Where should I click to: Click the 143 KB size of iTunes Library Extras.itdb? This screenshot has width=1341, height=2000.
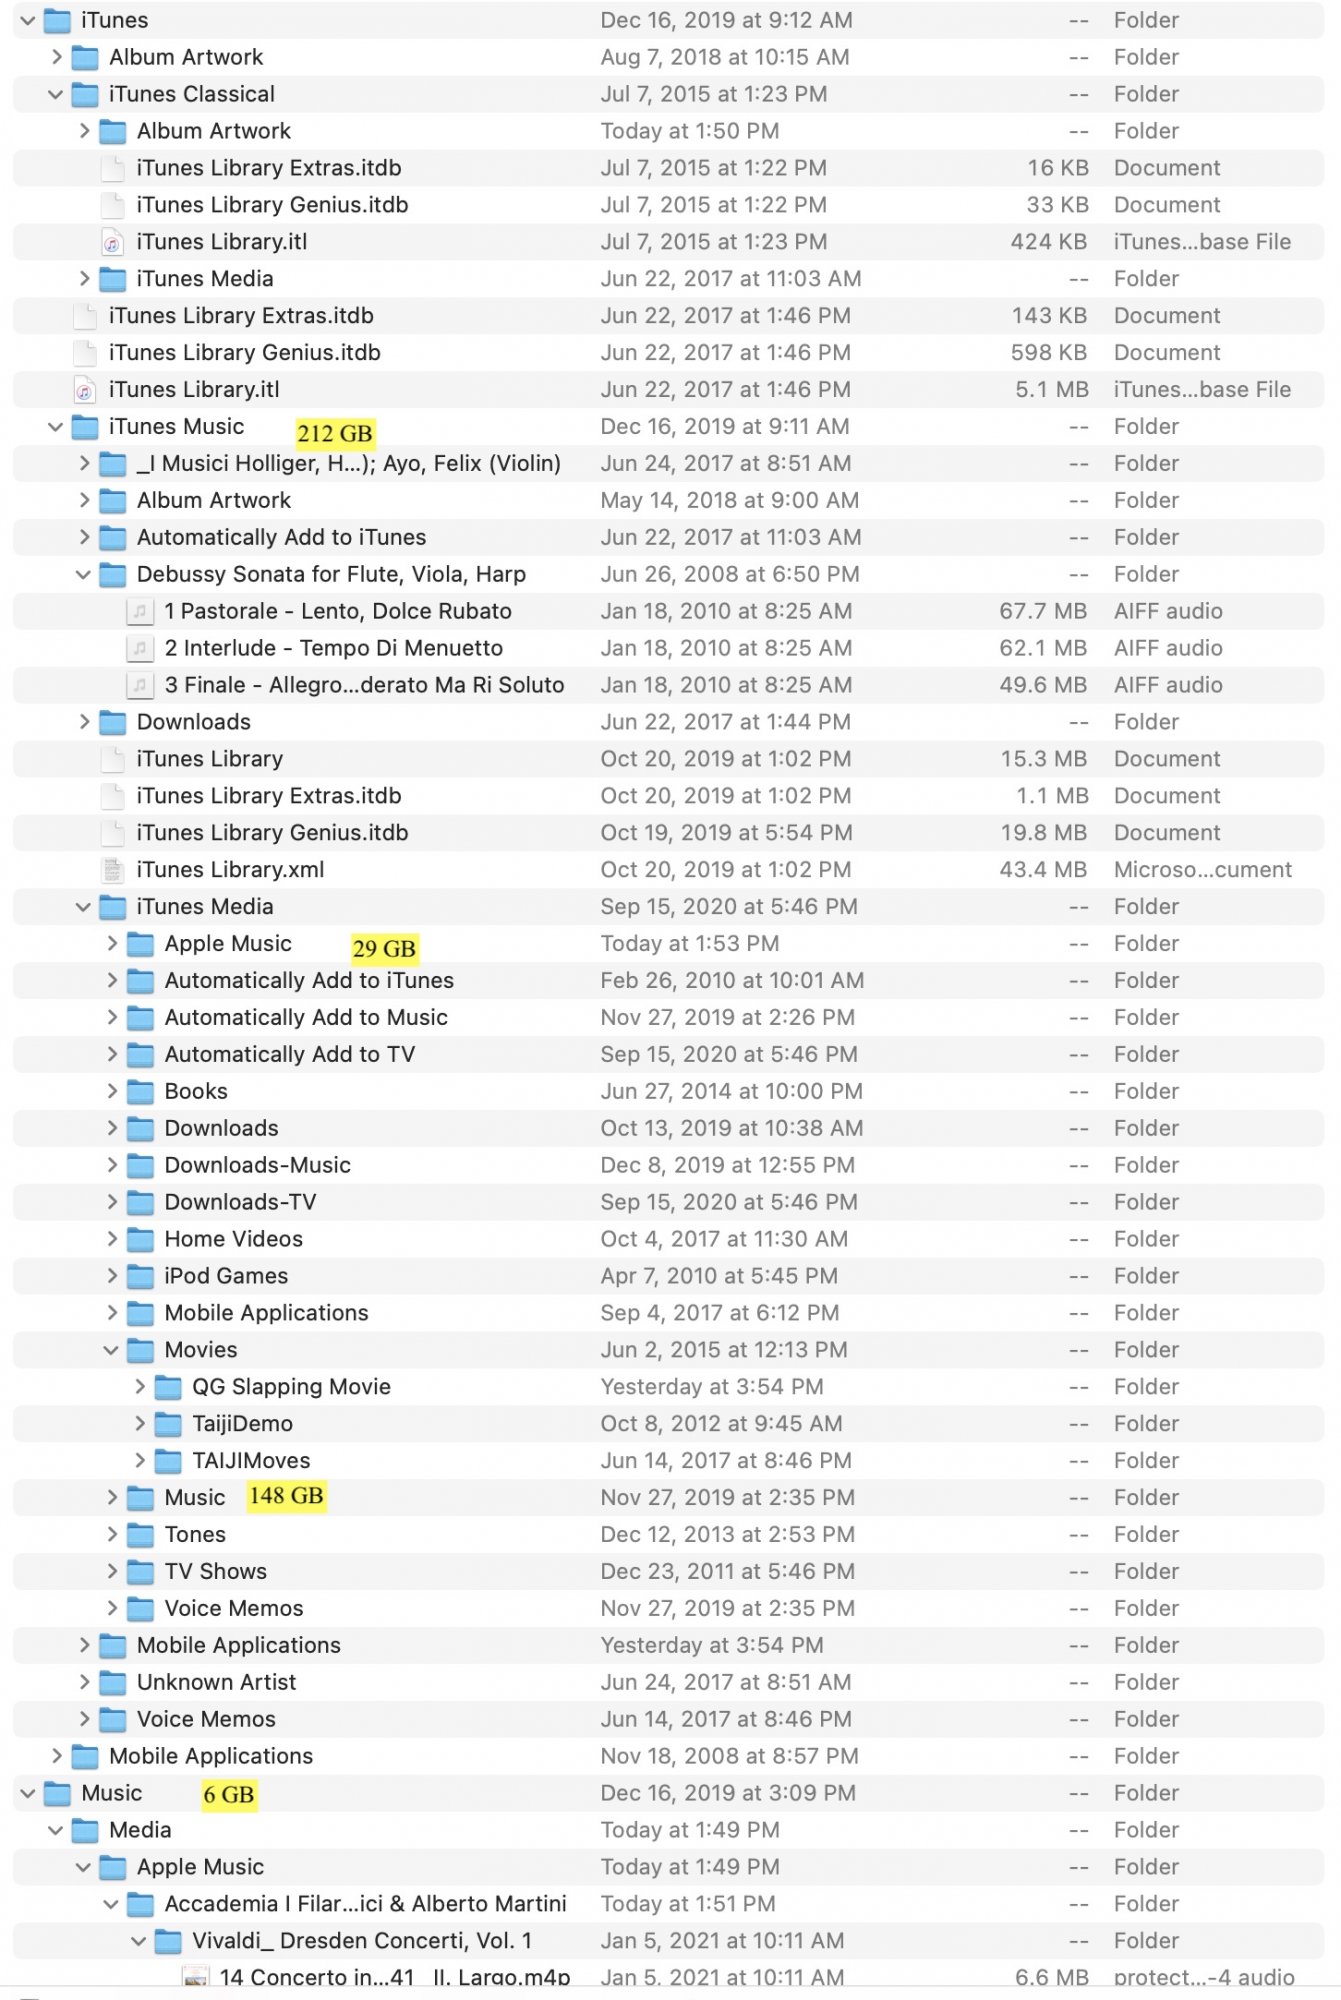click(x=1049, y=316)
